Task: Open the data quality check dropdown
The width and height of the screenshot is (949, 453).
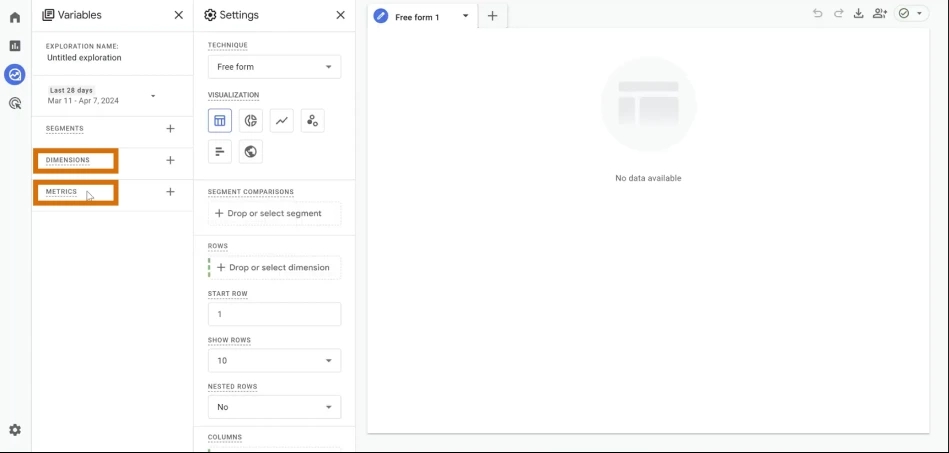Action: point(911,13)
